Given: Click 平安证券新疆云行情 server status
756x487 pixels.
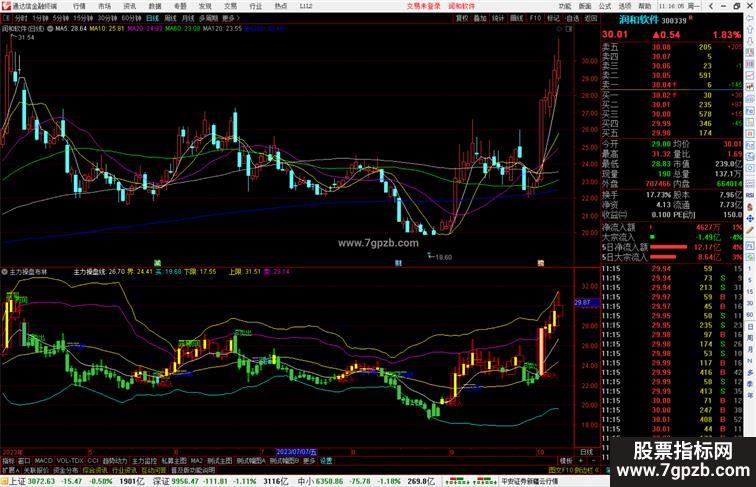Looking at the screenshot, I should click(529, 481).
